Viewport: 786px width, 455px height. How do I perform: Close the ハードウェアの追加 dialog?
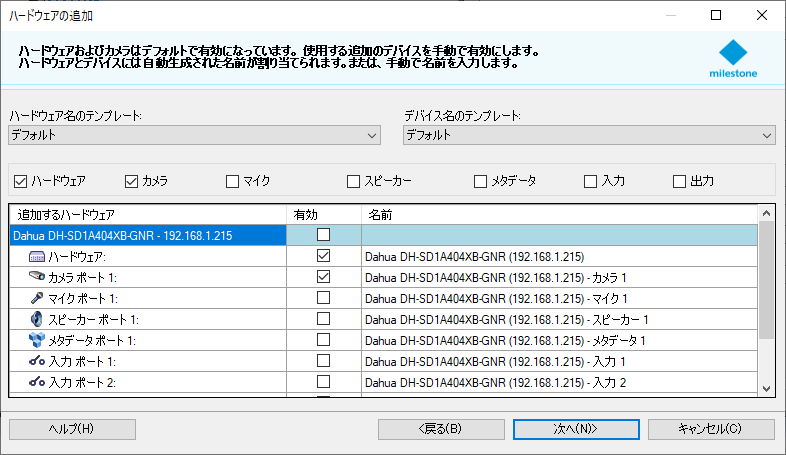coord(761,15)
